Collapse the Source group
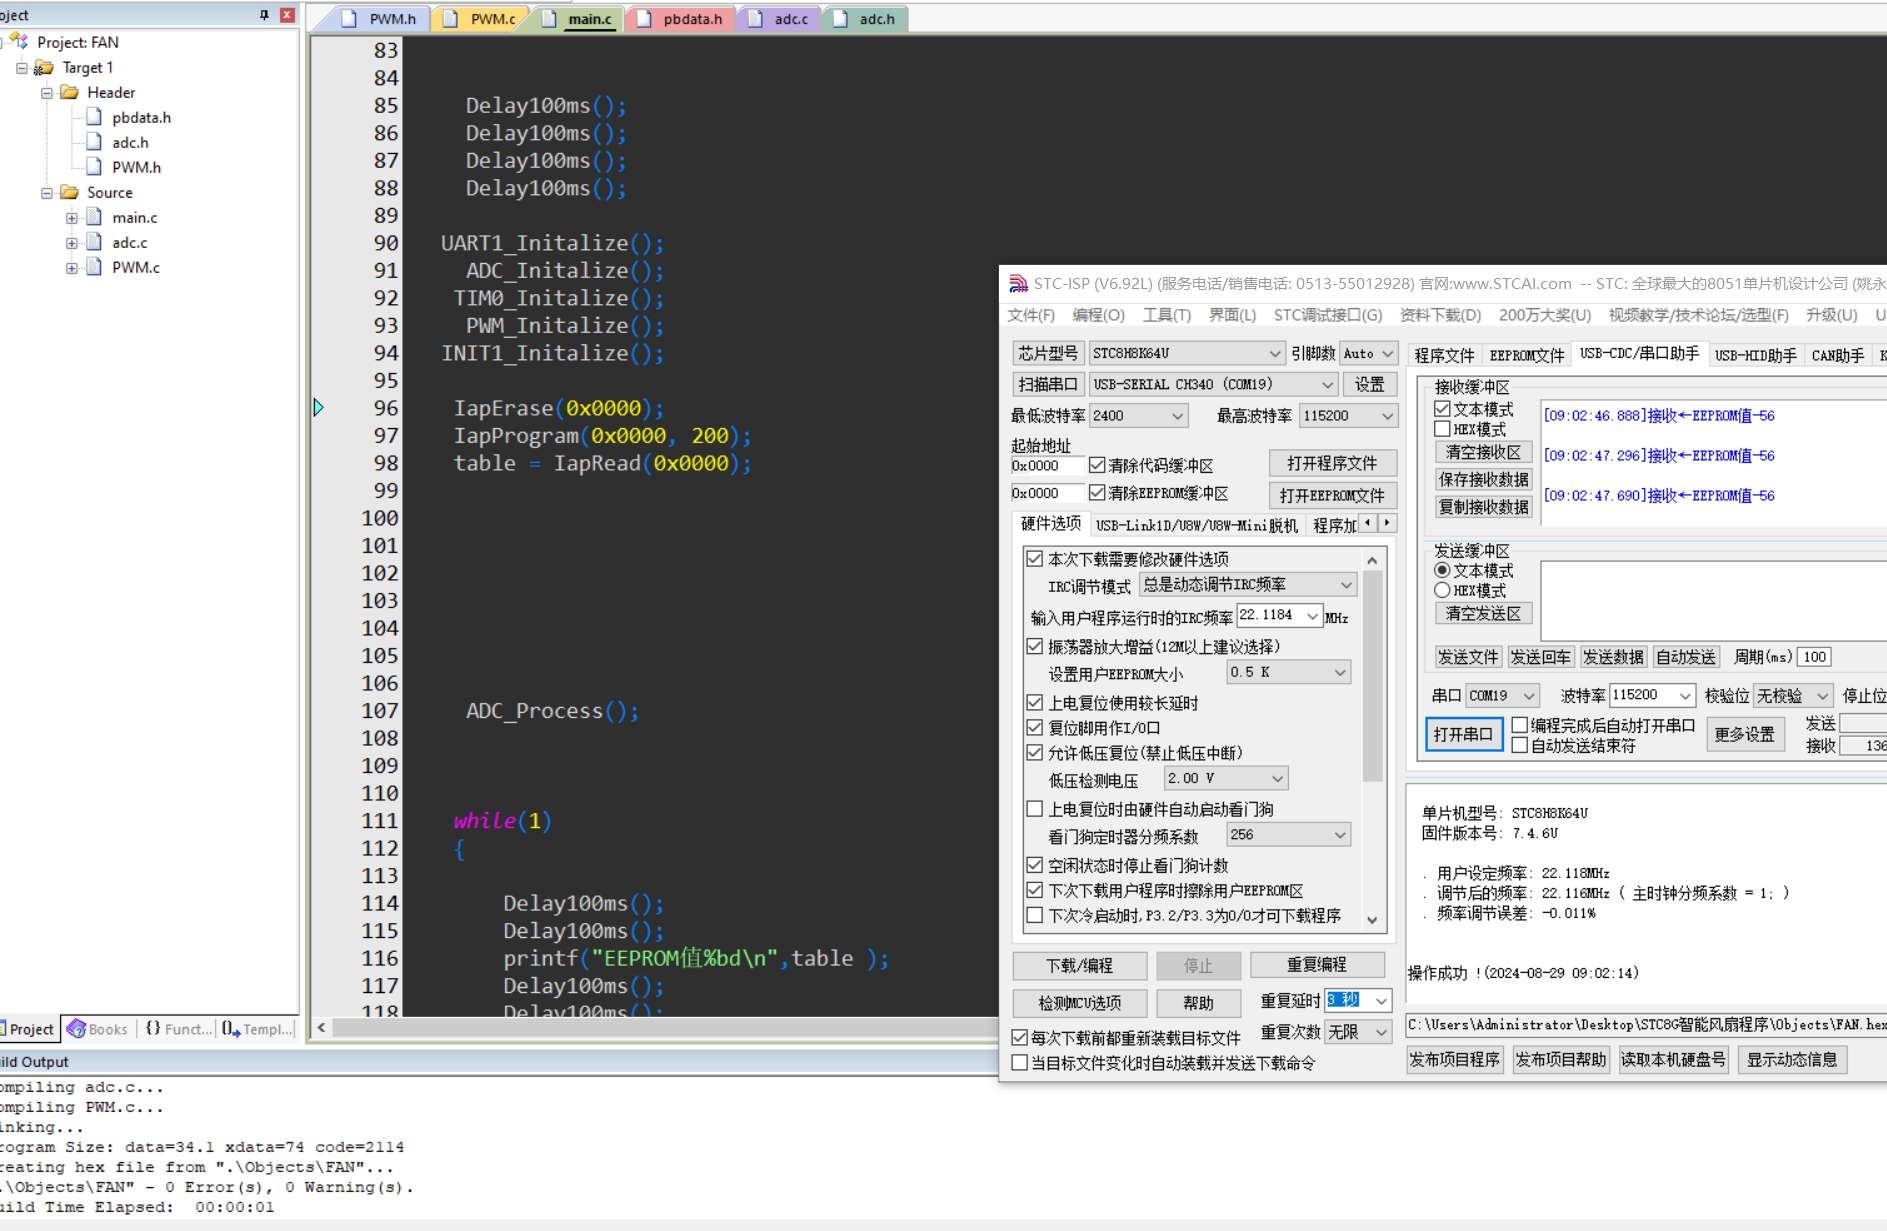The width and height of the screenshot is (1887, 1231). pos(47,193)
